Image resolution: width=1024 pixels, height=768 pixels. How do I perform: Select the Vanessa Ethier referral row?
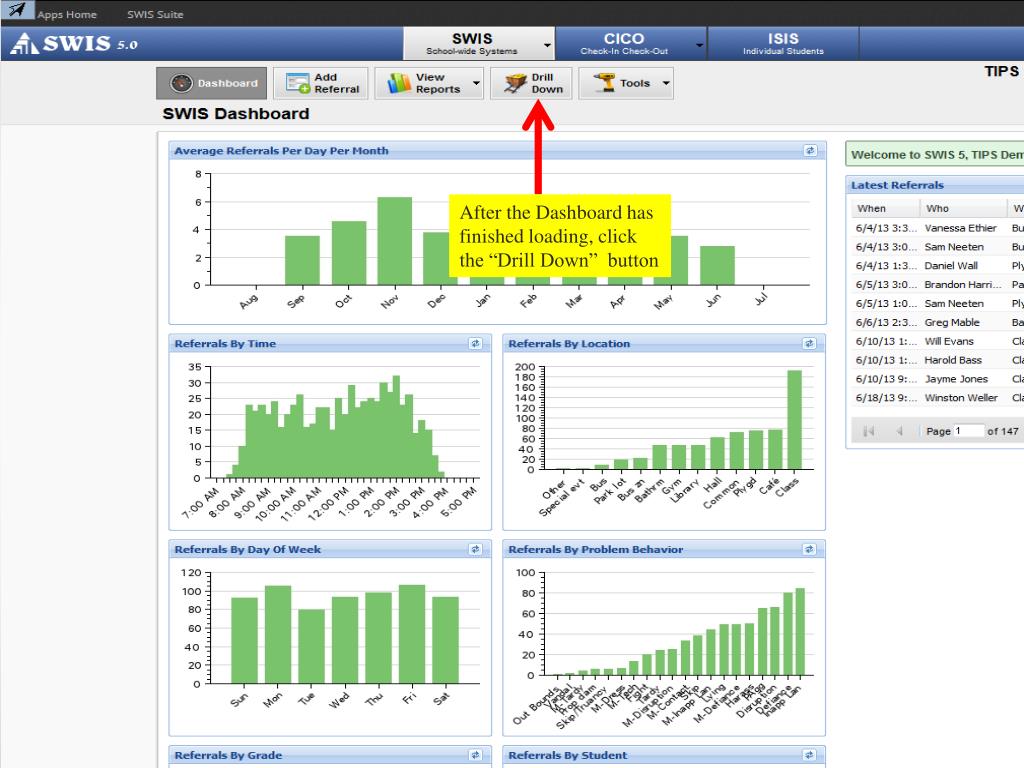click(x=938, y=228)
